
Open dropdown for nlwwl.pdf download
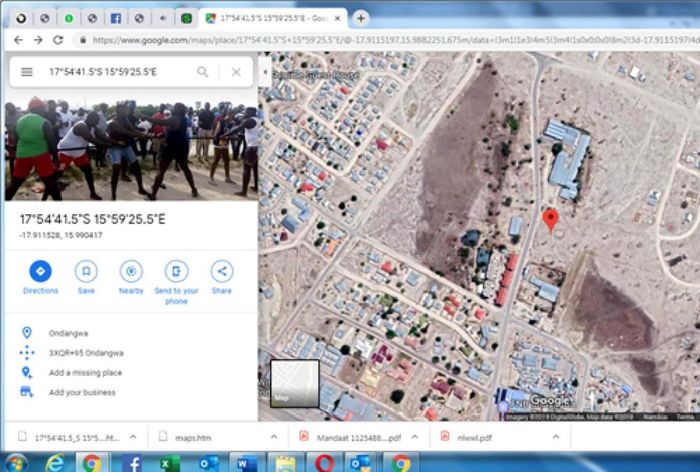click(x=548, y=437)
